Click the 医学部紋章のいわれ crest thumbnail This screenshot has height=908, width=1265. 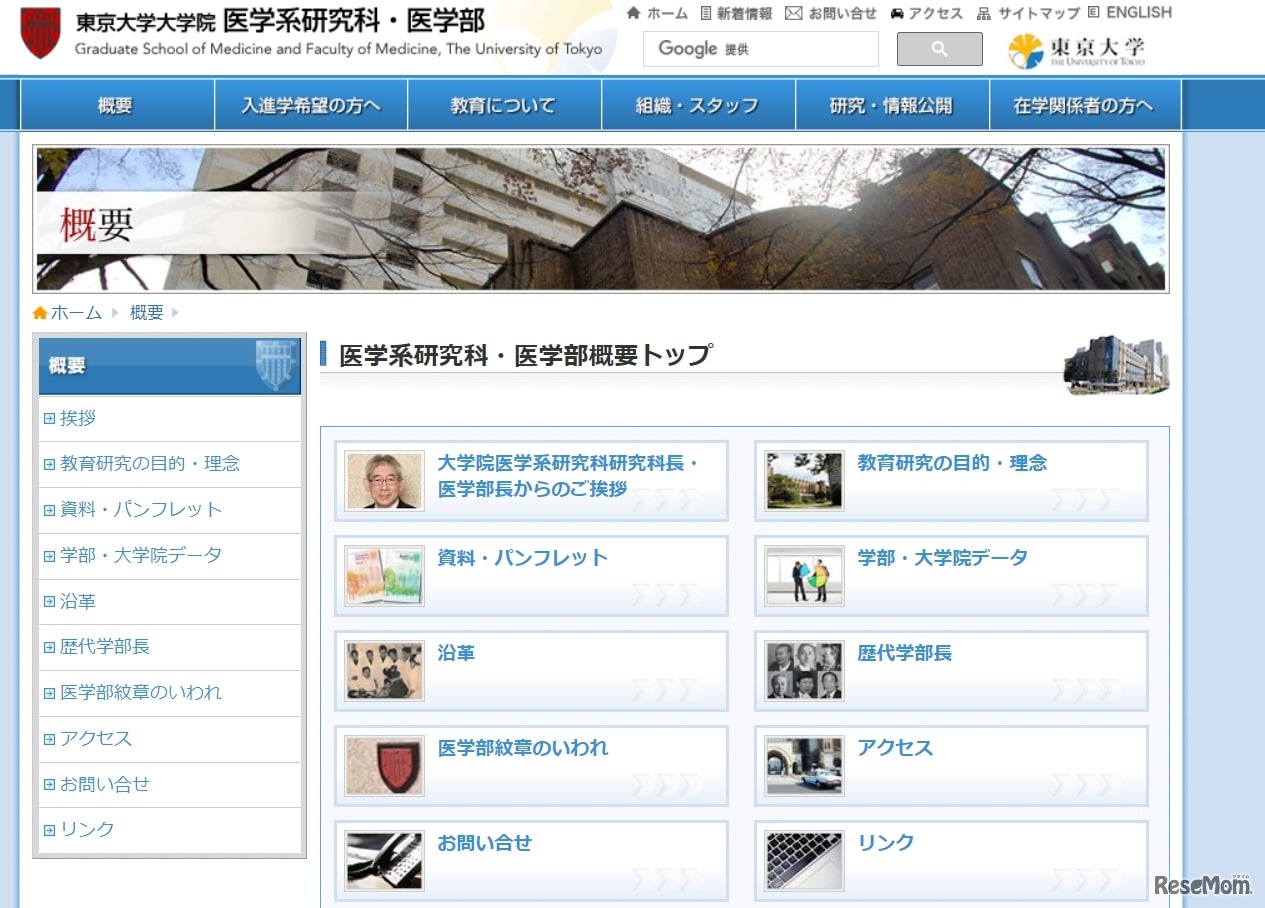384,766
